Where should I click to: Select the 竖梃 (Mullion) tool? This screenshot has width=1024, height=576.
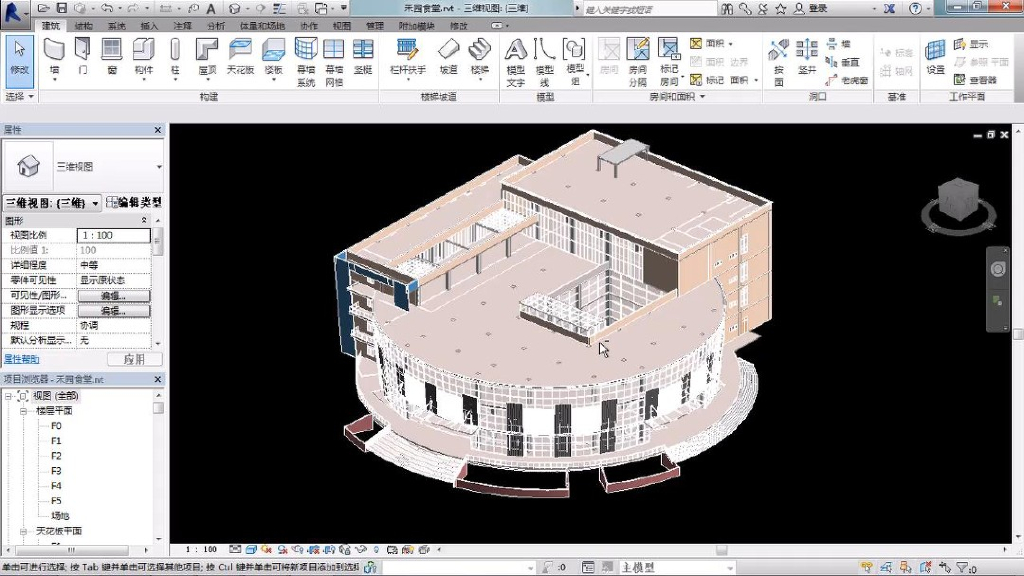coord(363,57)
